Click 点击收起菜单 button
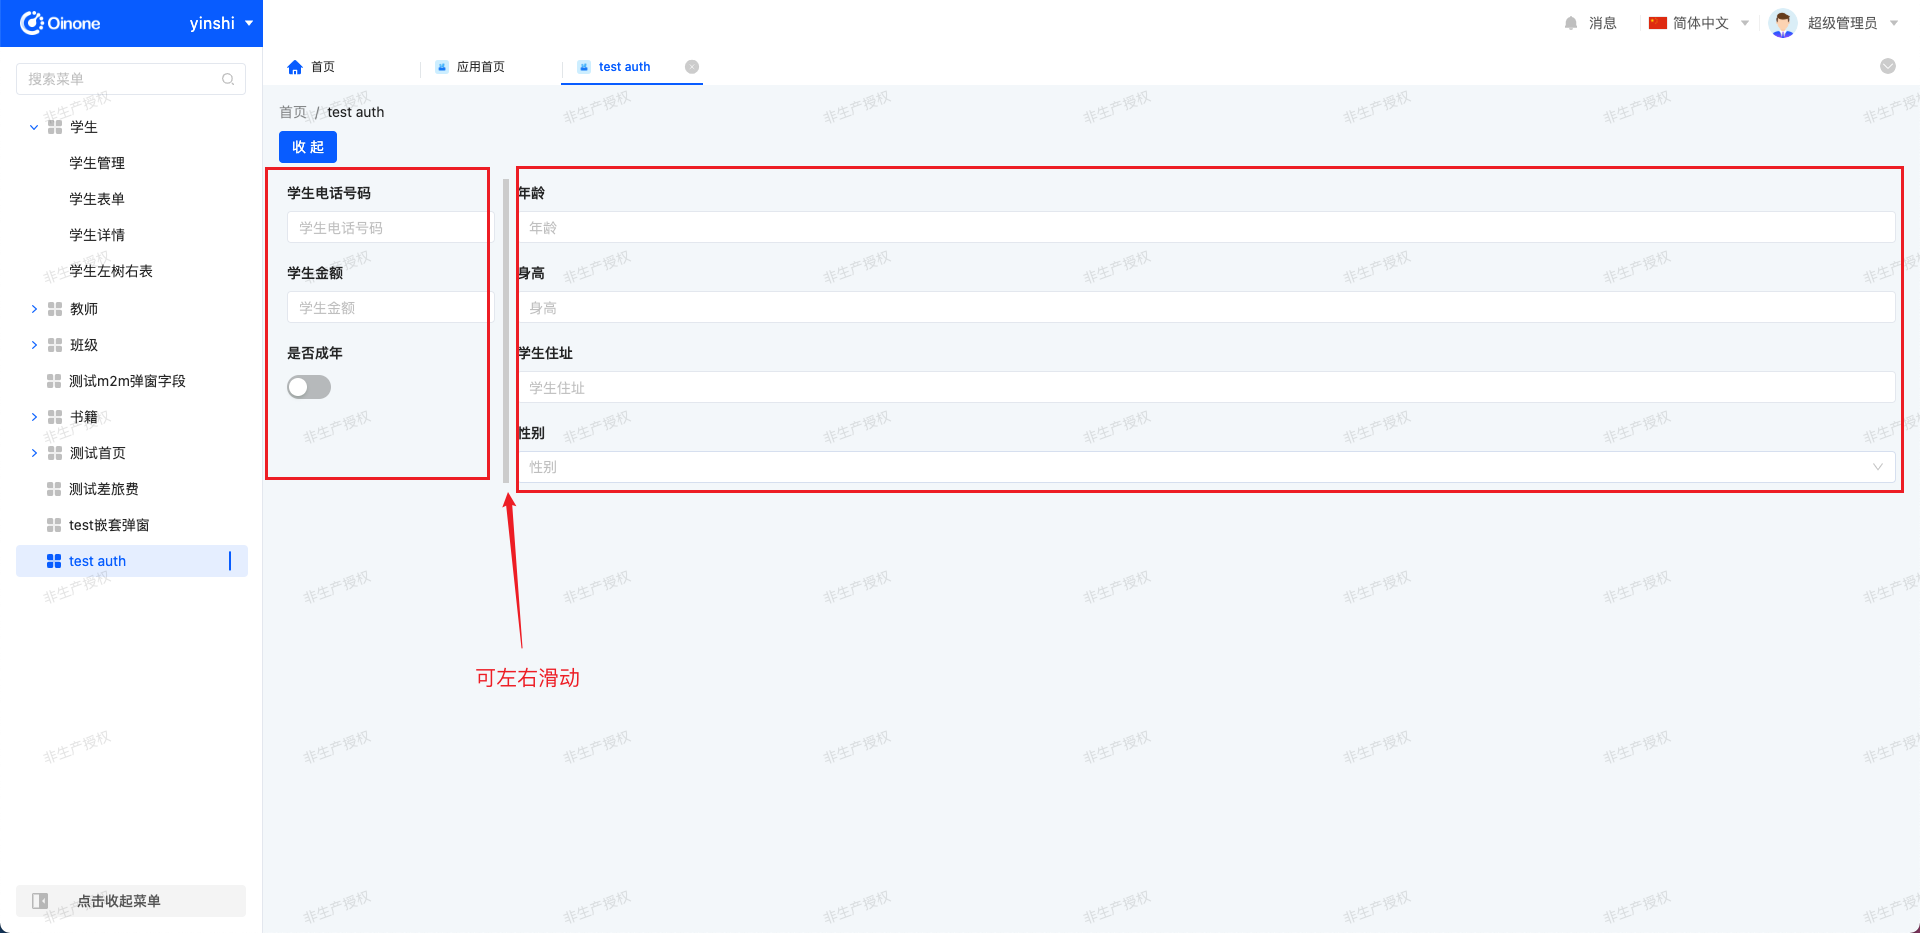1920x933 pixels. pyautogui.click(x=131, y=901)
